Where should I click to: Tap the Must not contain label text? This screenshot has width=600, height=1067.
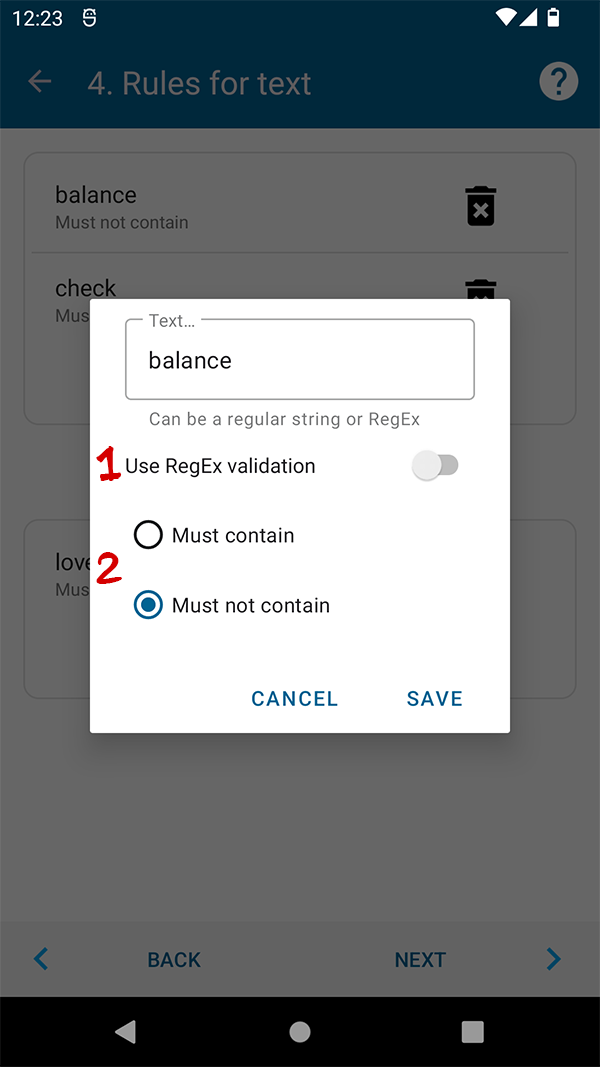(251, 605)
